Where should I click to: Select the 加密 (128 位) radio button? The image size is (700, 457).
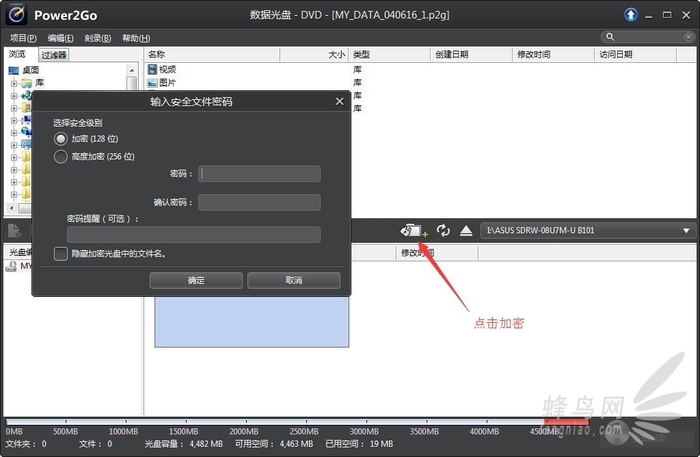(x=61, y=139)
